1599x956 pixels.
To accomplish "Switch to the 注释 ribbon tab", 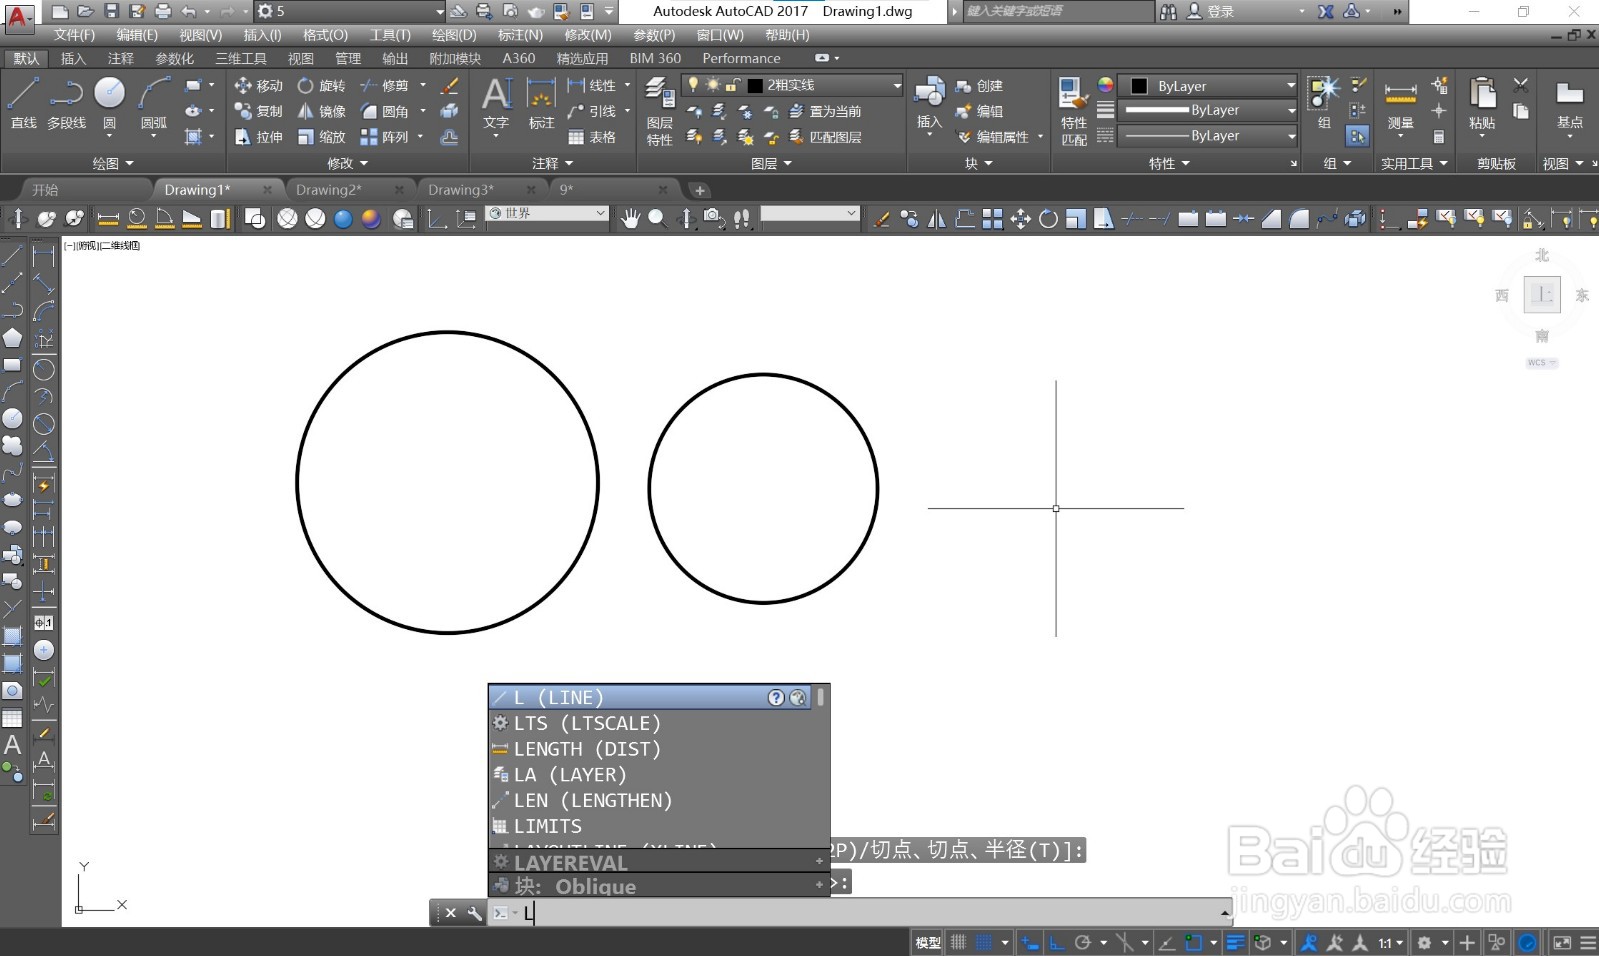I will [x=121, y=58].
